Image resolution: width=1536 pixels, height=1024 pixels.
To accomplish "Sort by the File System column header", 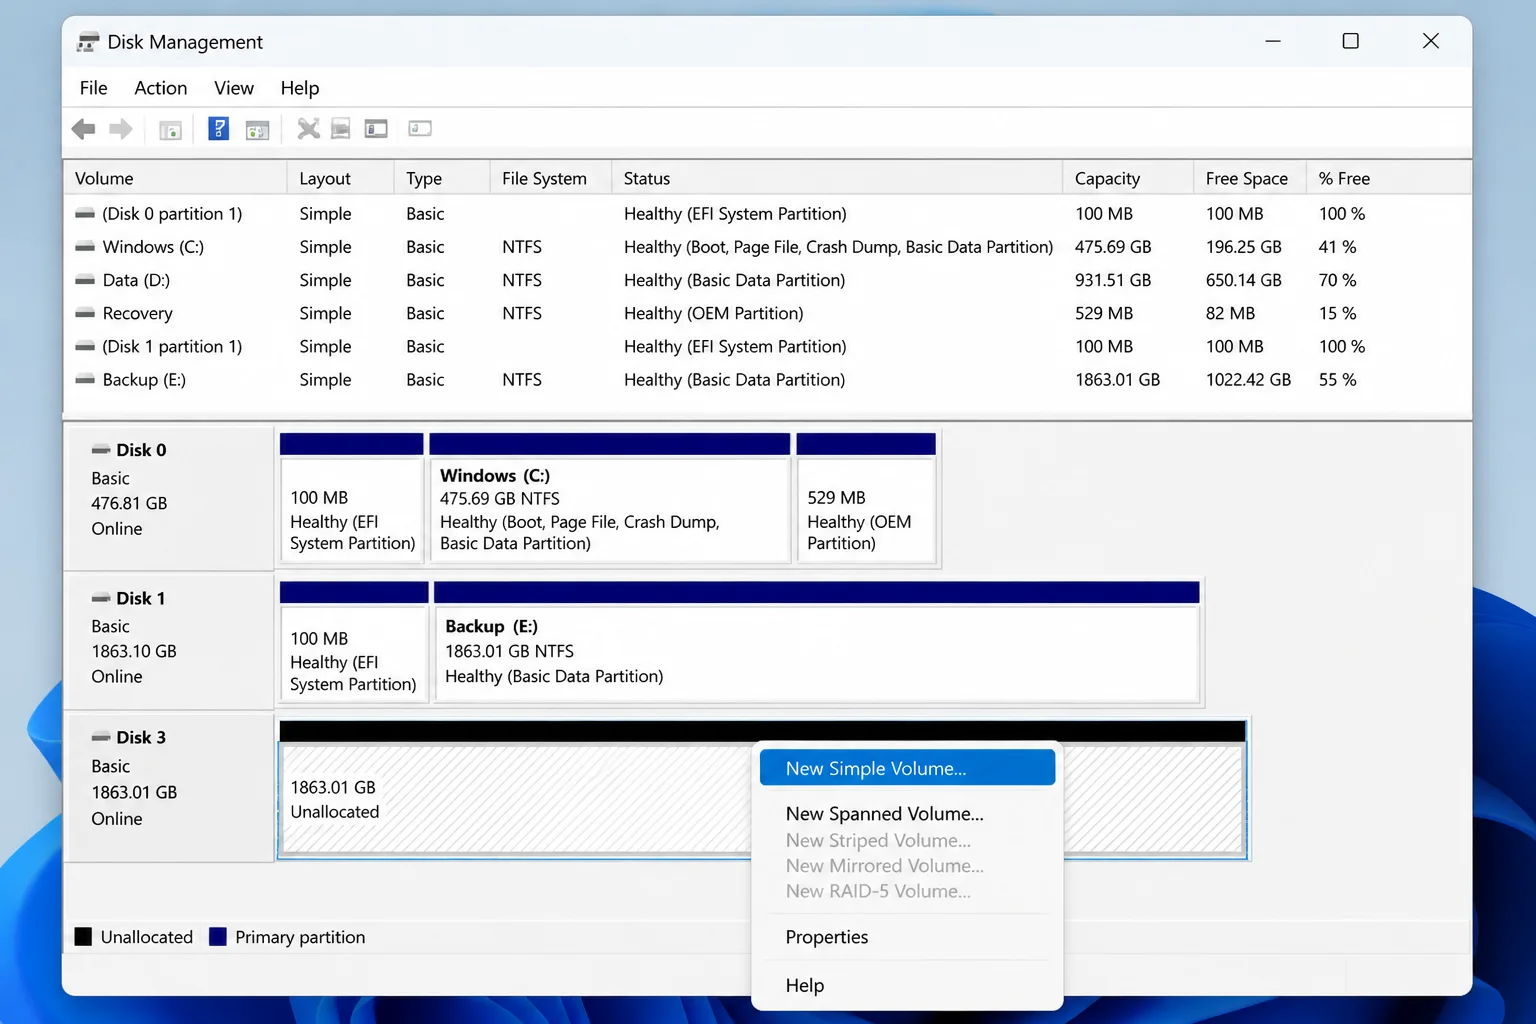I will point(550,178).
